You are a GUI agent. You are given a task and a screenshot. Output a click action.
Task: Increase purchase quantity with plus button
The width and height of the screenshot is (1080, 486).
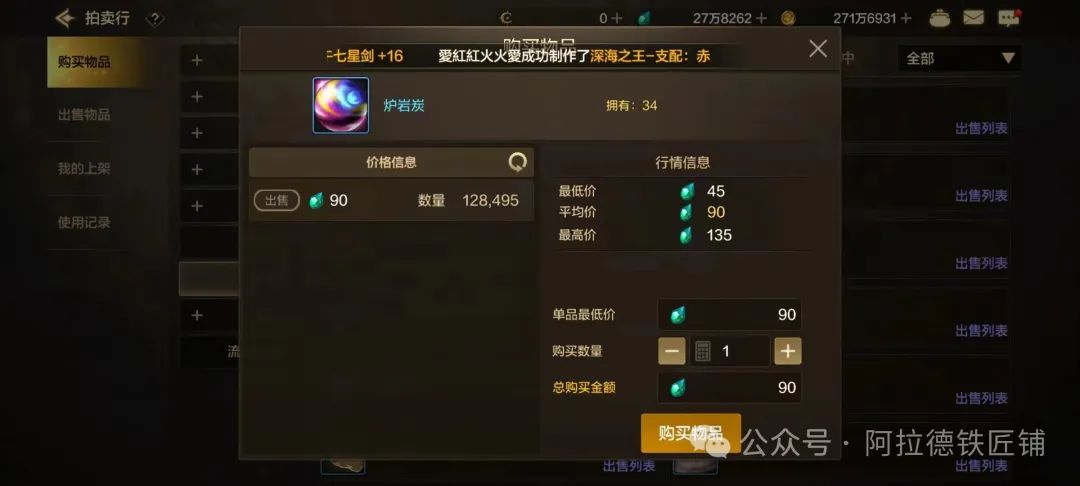(x=788, y=351)
